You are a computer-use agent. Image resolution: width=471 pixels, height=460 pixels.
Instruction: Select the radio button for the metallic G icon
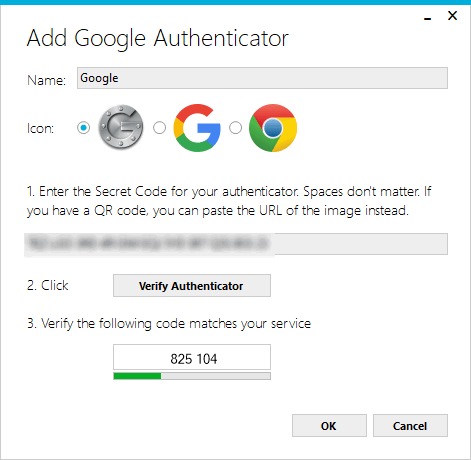[x=83, y=128]
